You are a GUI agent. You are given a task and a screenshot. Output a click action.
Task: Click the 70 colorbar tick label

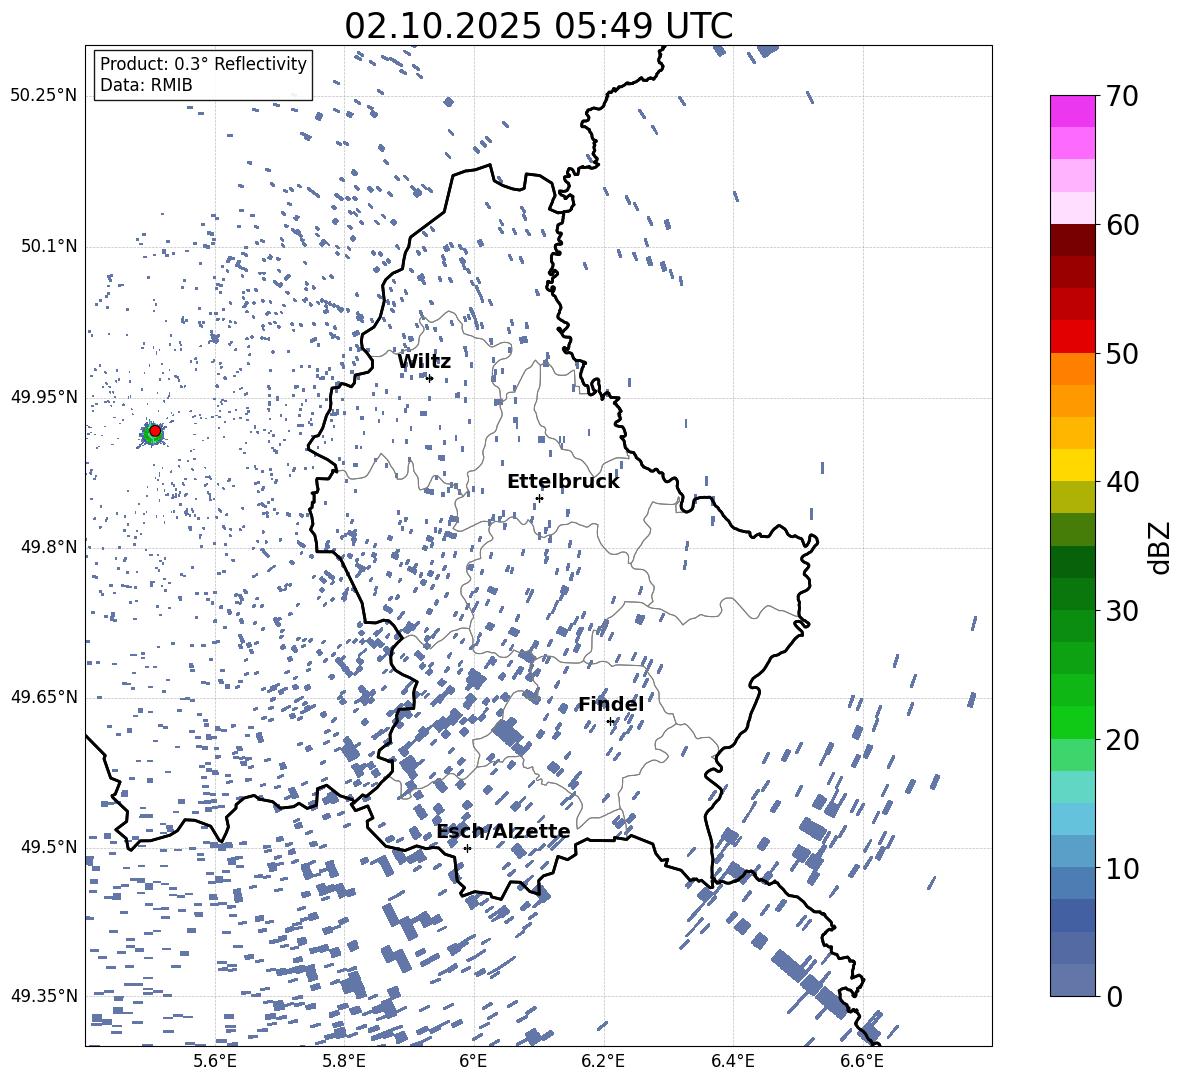(1121, 96)
